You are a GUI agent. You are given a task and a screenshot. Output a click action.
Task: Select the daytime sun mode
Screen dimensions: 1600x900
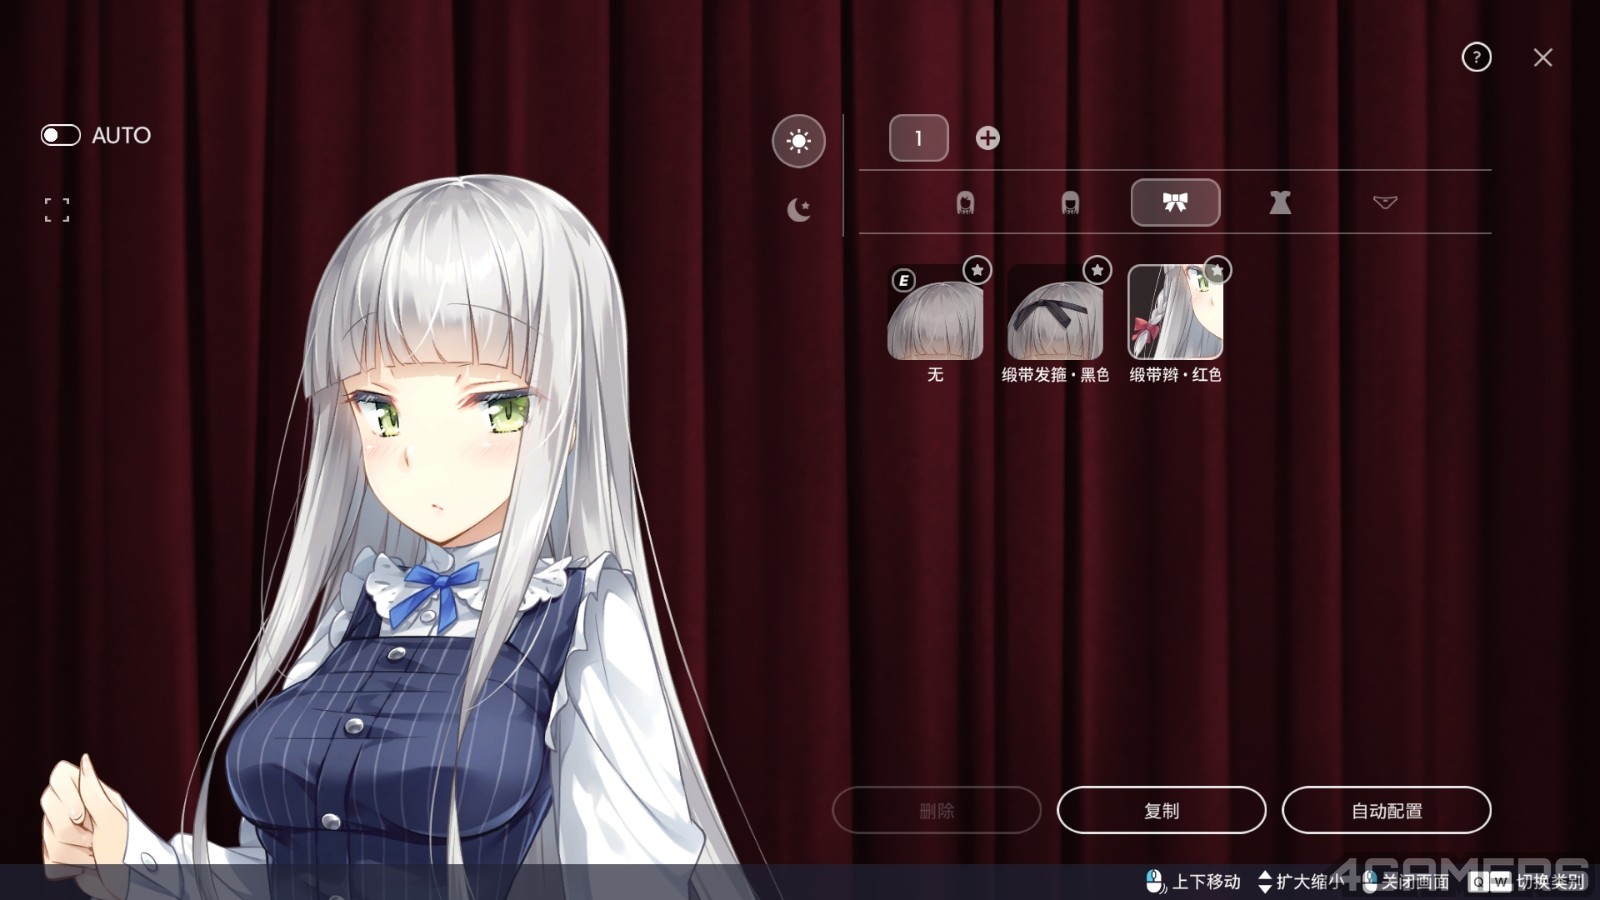[798, 141]
